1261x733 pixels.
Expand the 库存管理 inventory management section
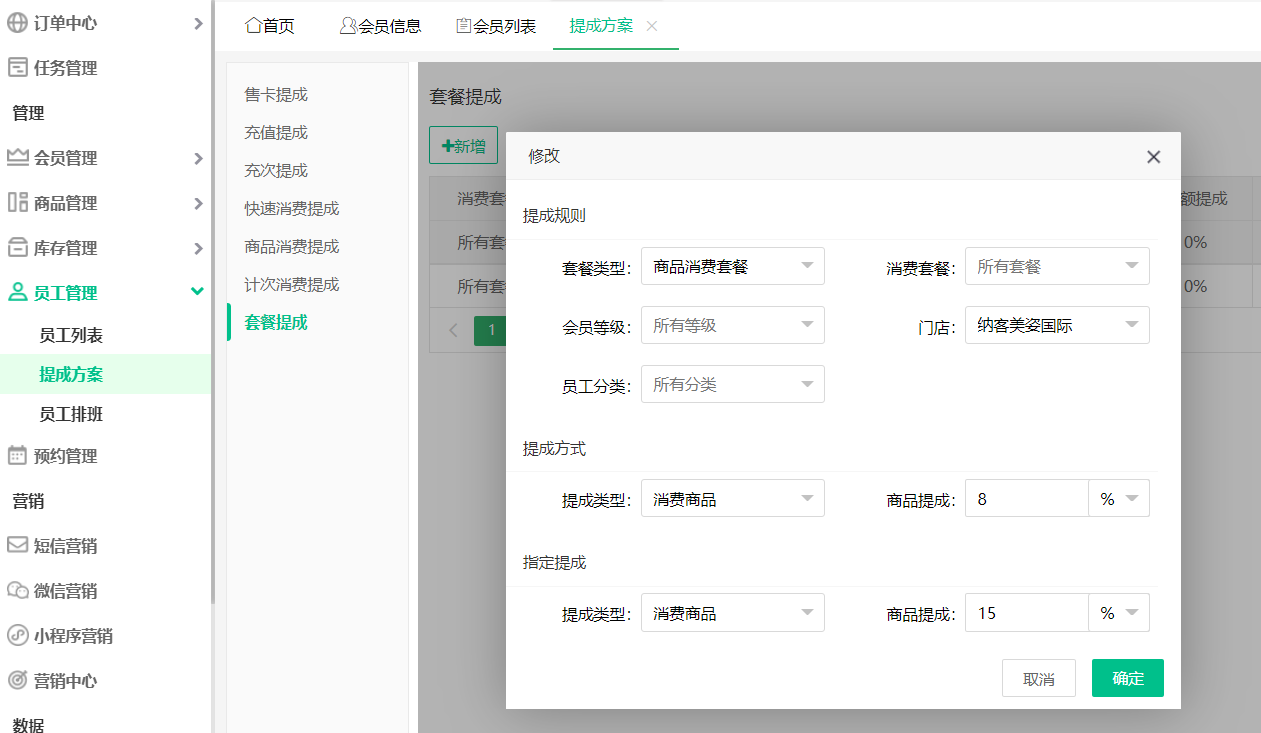(17, 247)
